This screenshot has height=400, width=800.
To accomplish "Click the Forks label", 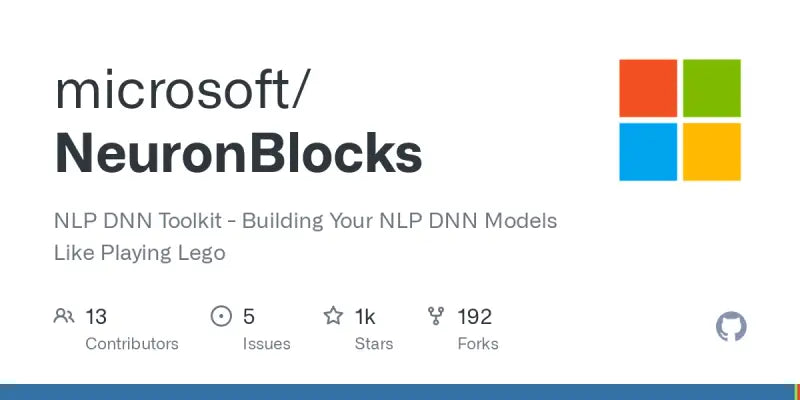I will 478,344.
